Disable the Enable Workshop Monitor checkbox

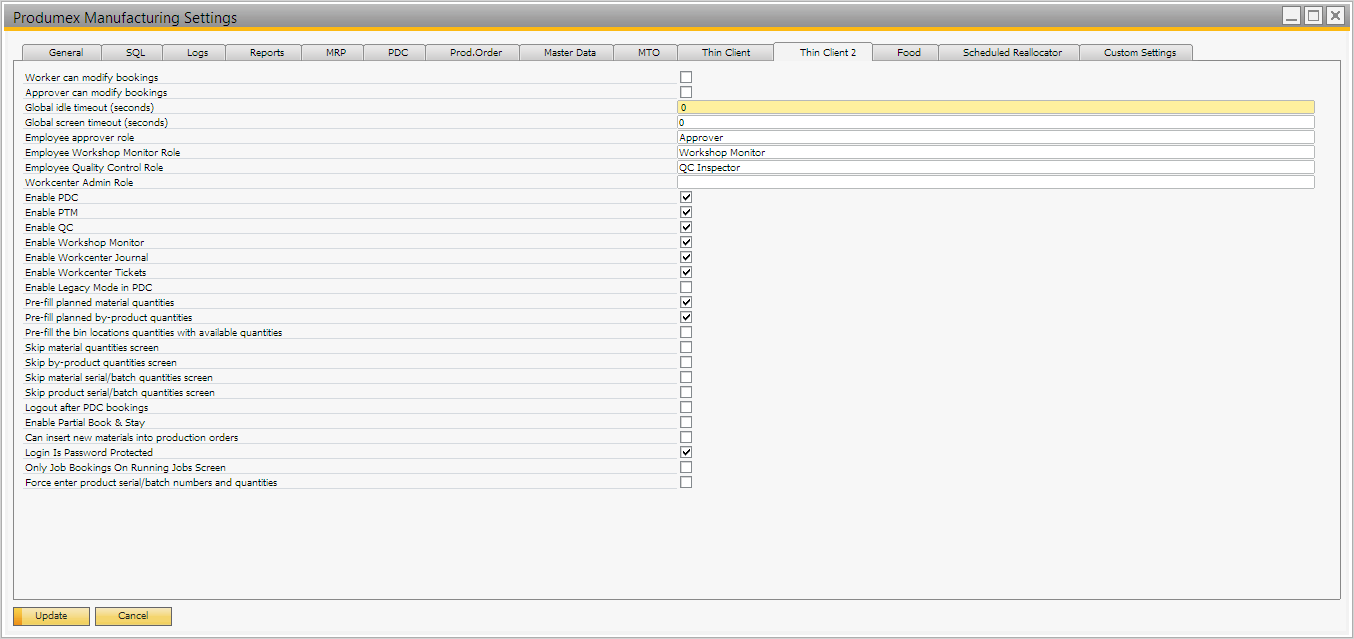click(686, 242)
